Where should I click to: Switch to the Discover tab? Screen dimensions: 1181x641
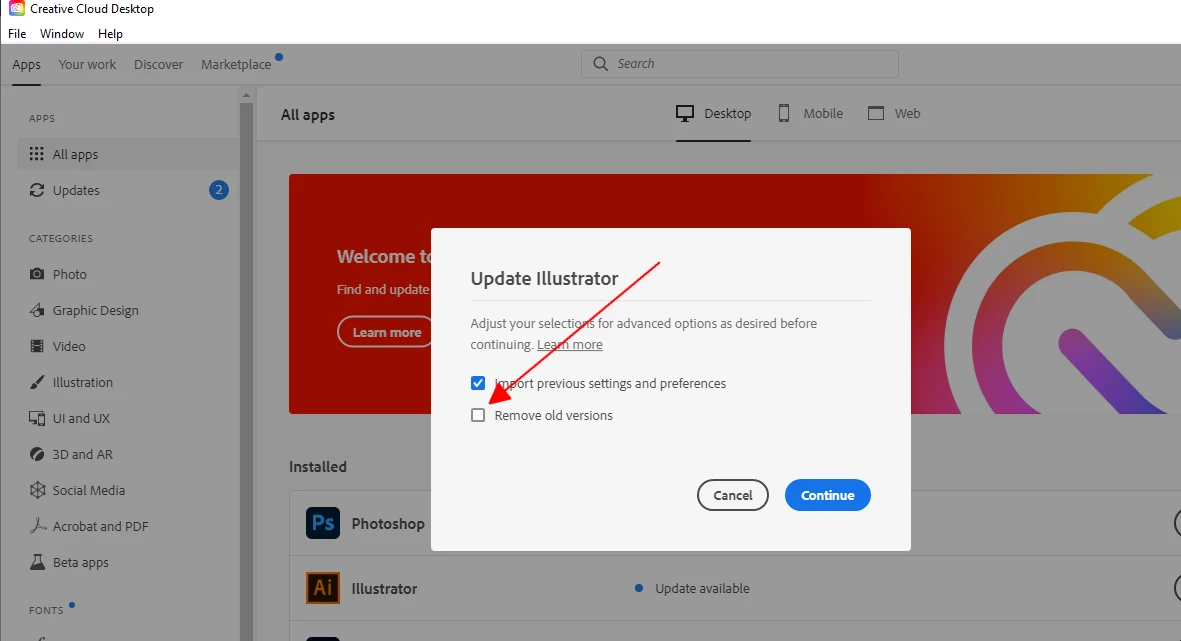(x=158, y=64)
